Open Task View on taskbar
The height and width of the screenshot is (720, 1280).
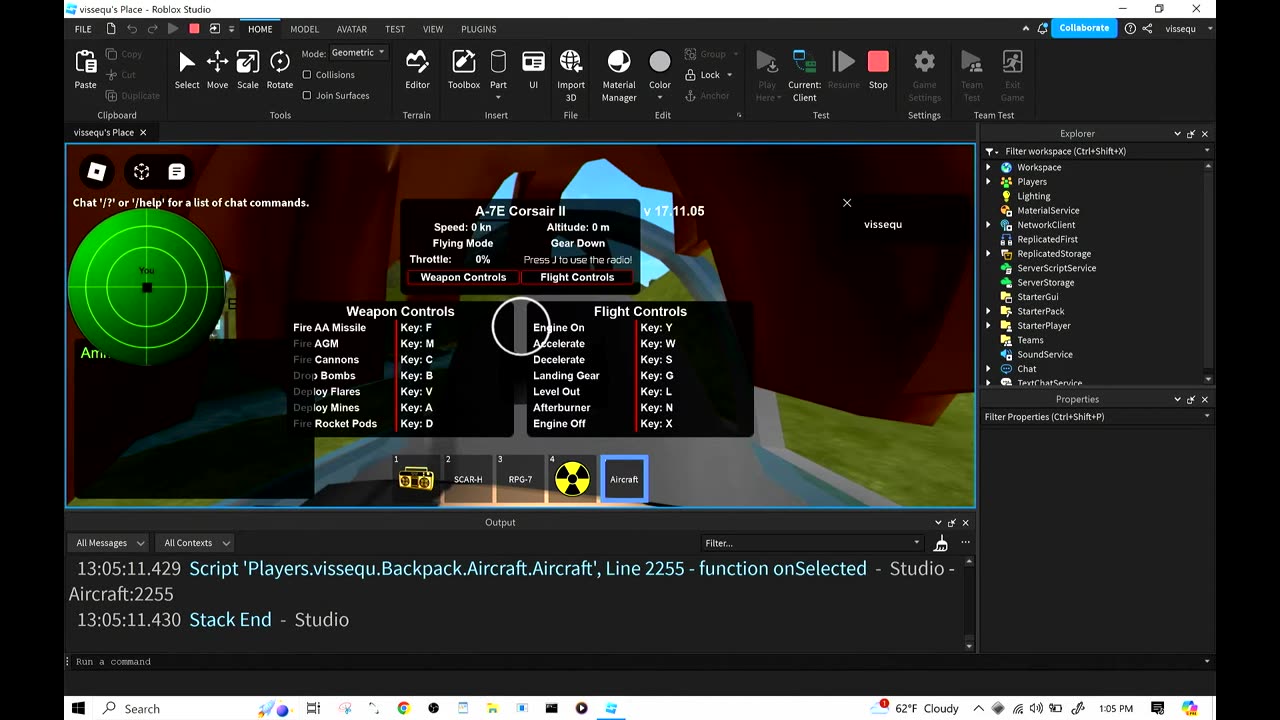313,708
